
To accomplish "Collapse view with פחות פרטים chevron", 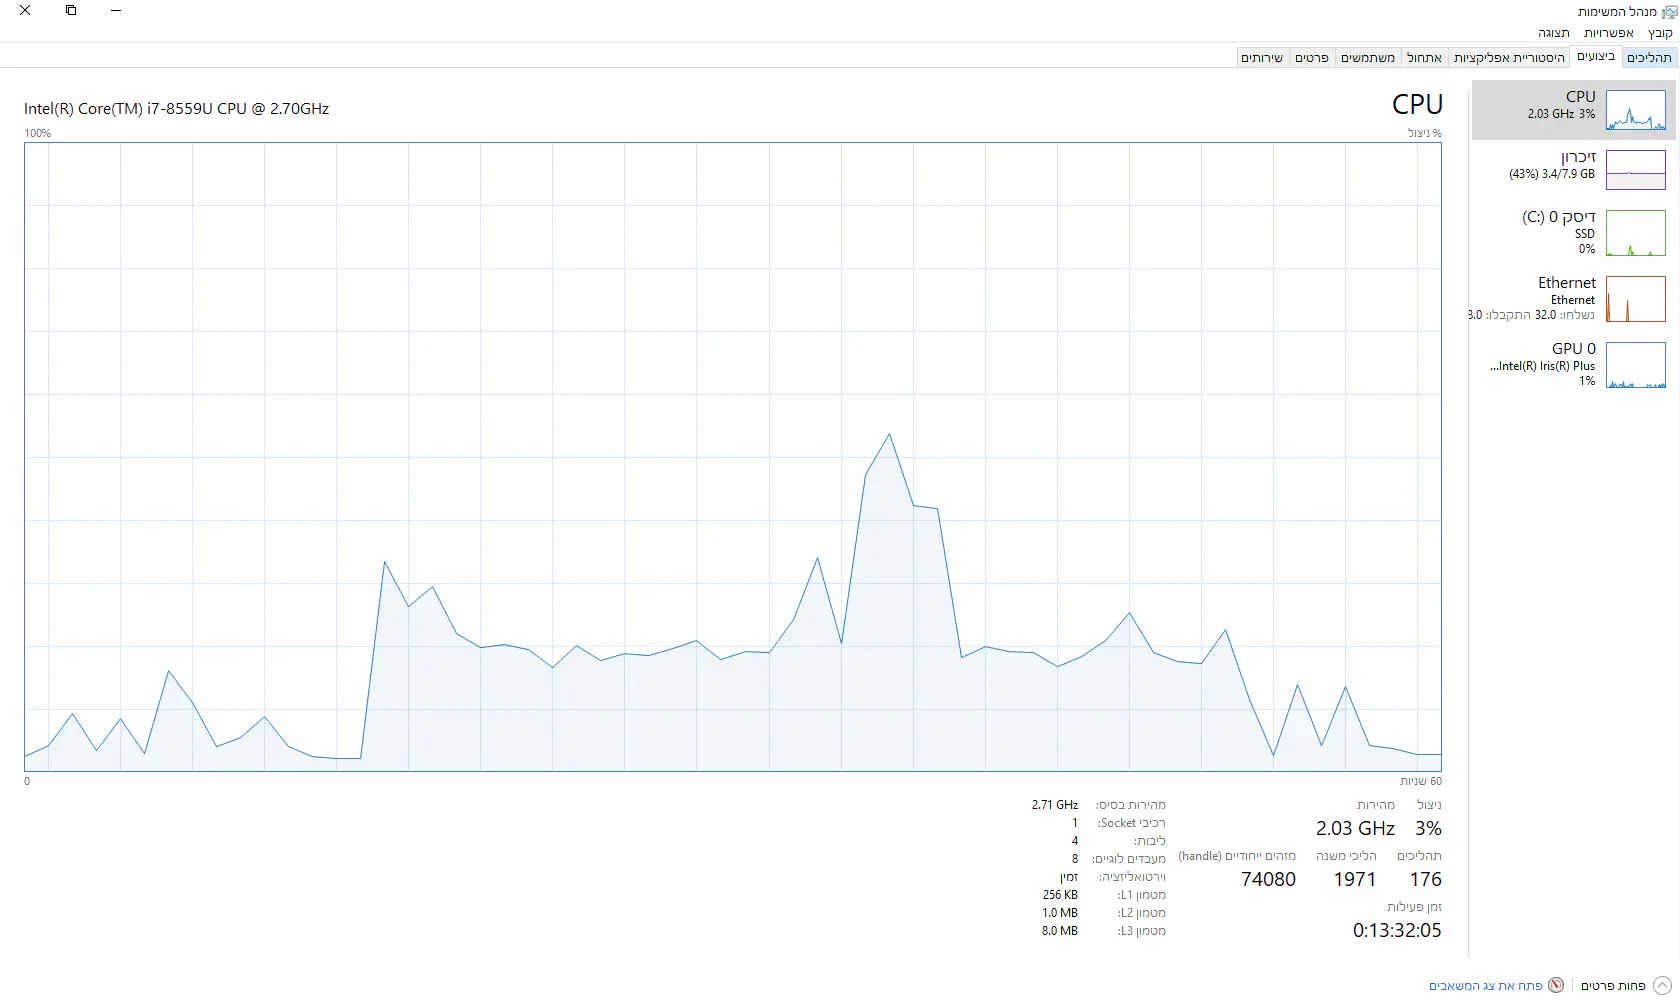I will click(1662, 985).
